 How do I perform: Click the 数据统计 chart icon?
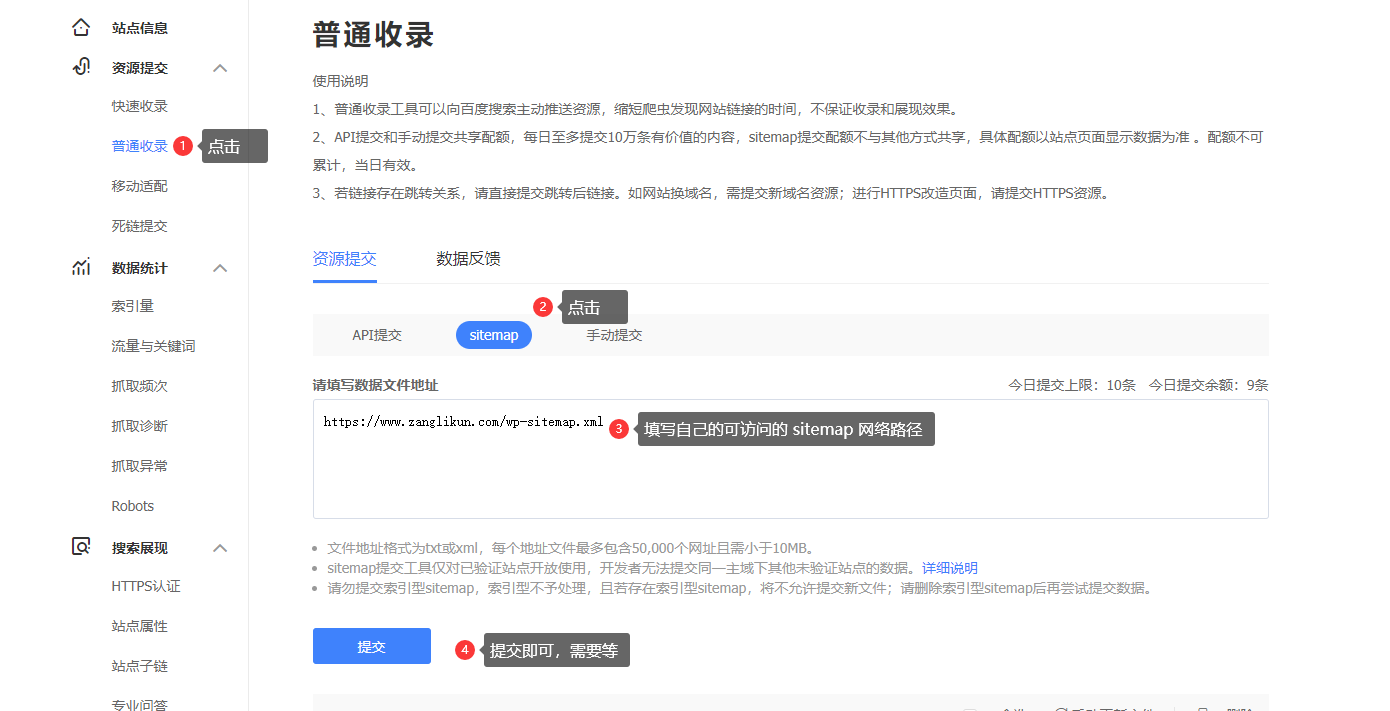pyautogui.click(x=81, y=268)
